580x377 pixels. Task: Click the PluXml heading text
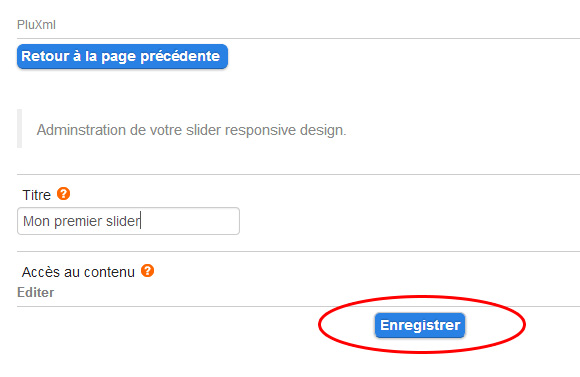point(36,25)
